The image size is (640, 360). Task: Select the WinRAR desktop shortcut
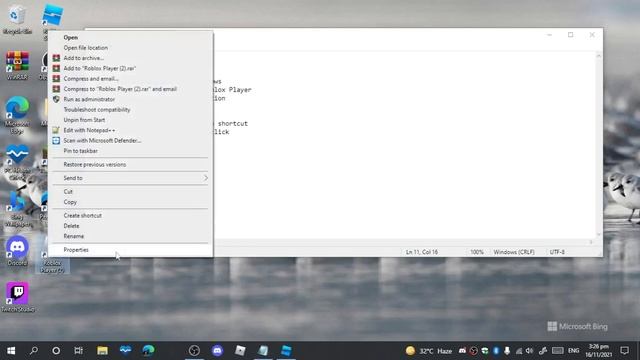[x=17, y=65]
